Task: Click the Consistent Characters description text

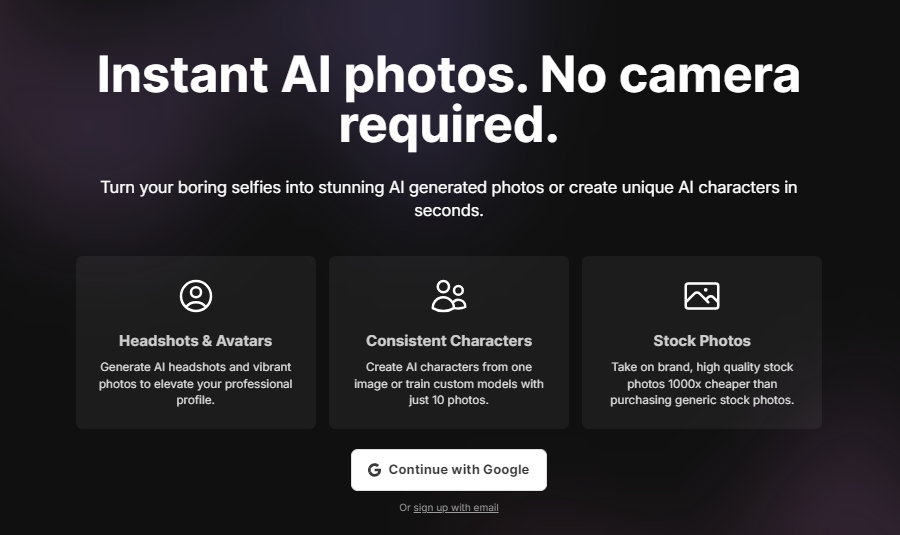Action: click(x=449, y=383)
